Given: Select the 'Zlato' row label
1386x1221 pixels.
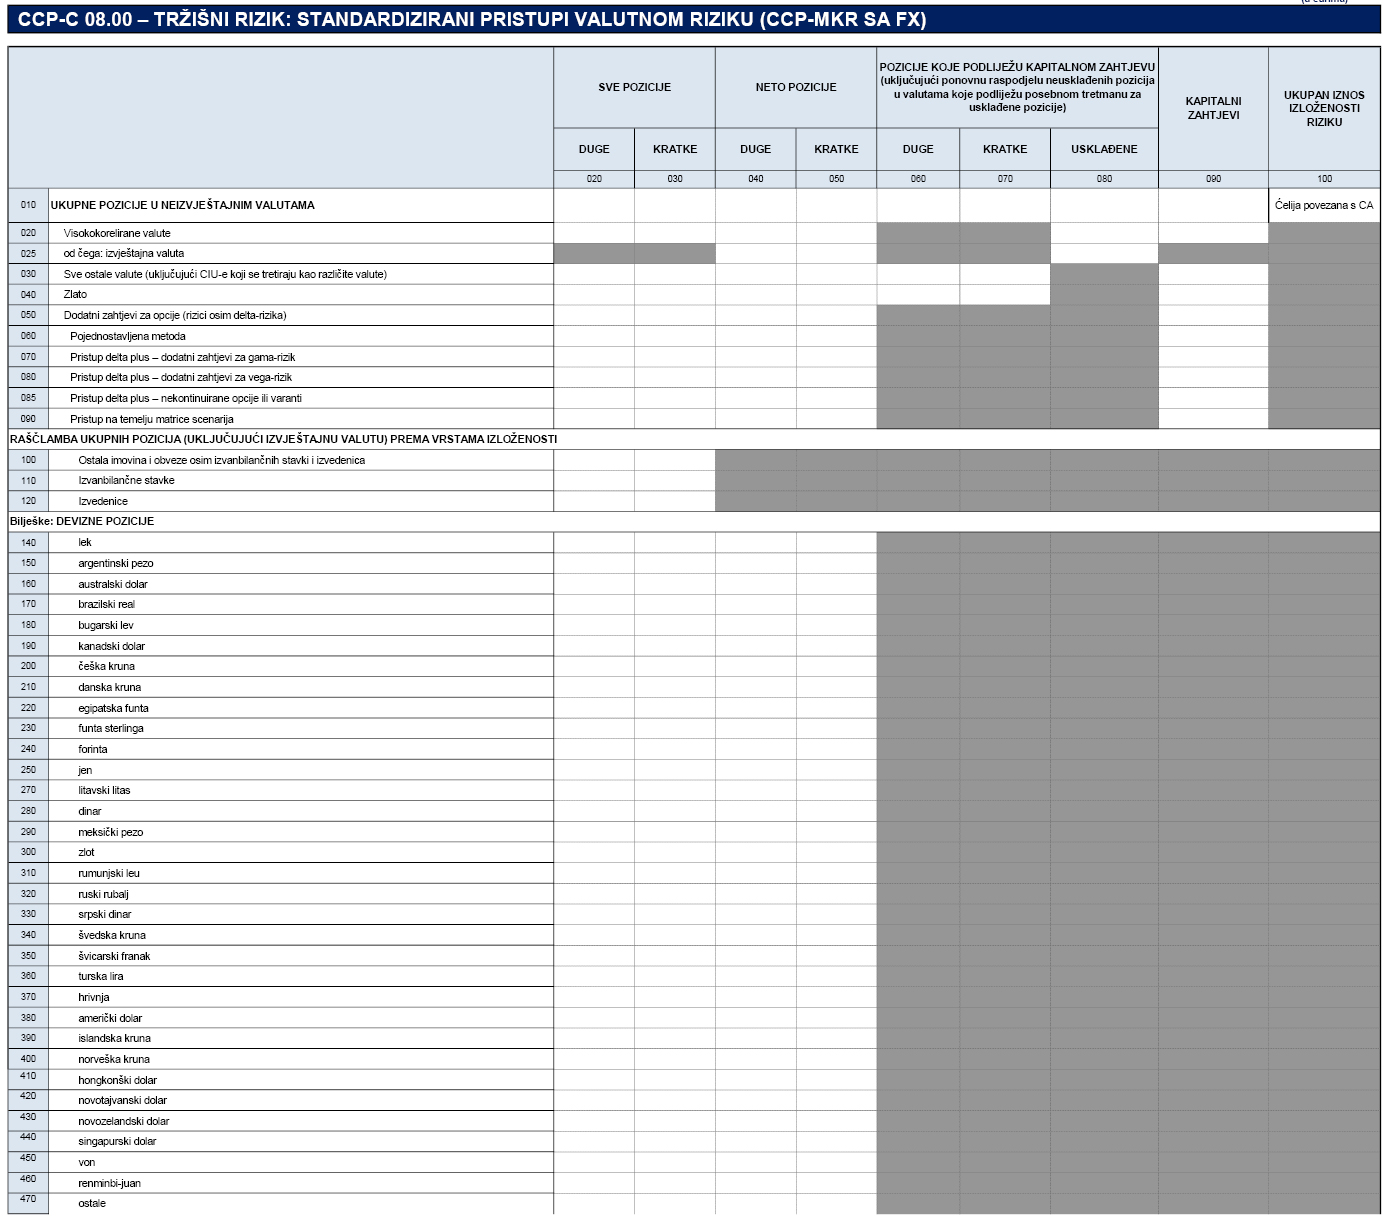Looking at the screenshot, I should click(x=75, y=294).
